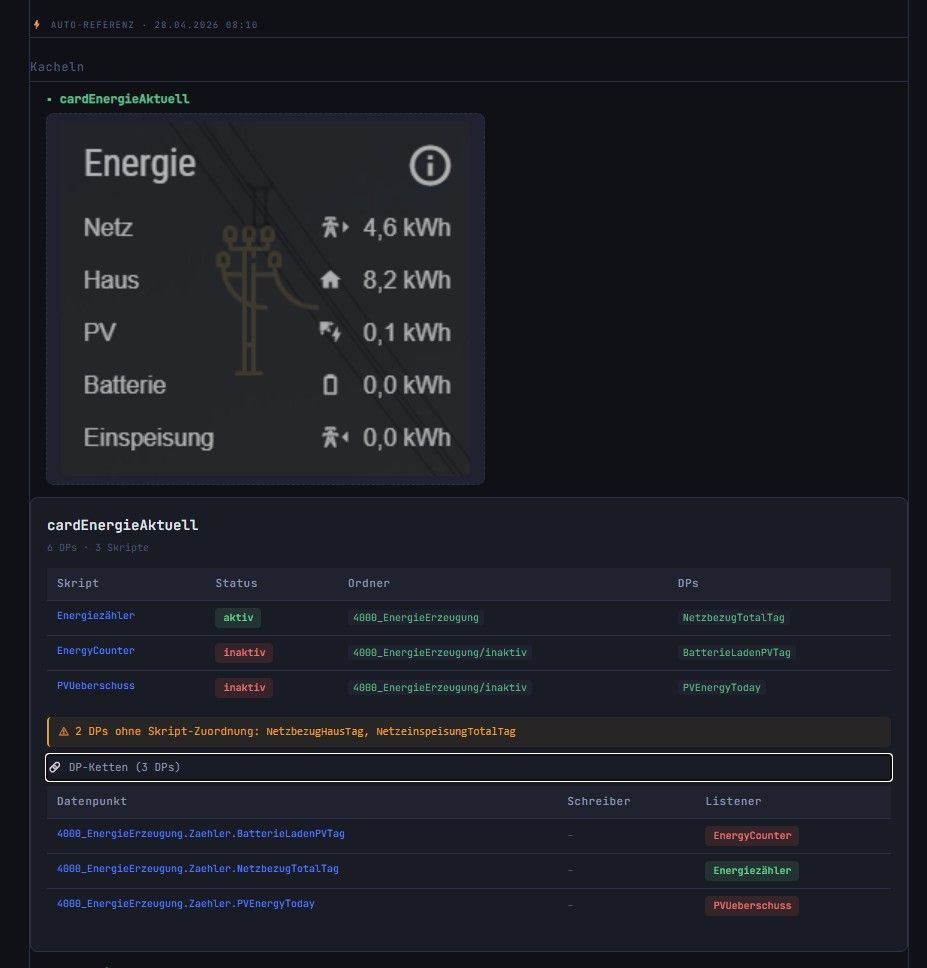Screen dimensions: 927x968
Task: Click the green aktiv status badge
Action: pos(237,617)
